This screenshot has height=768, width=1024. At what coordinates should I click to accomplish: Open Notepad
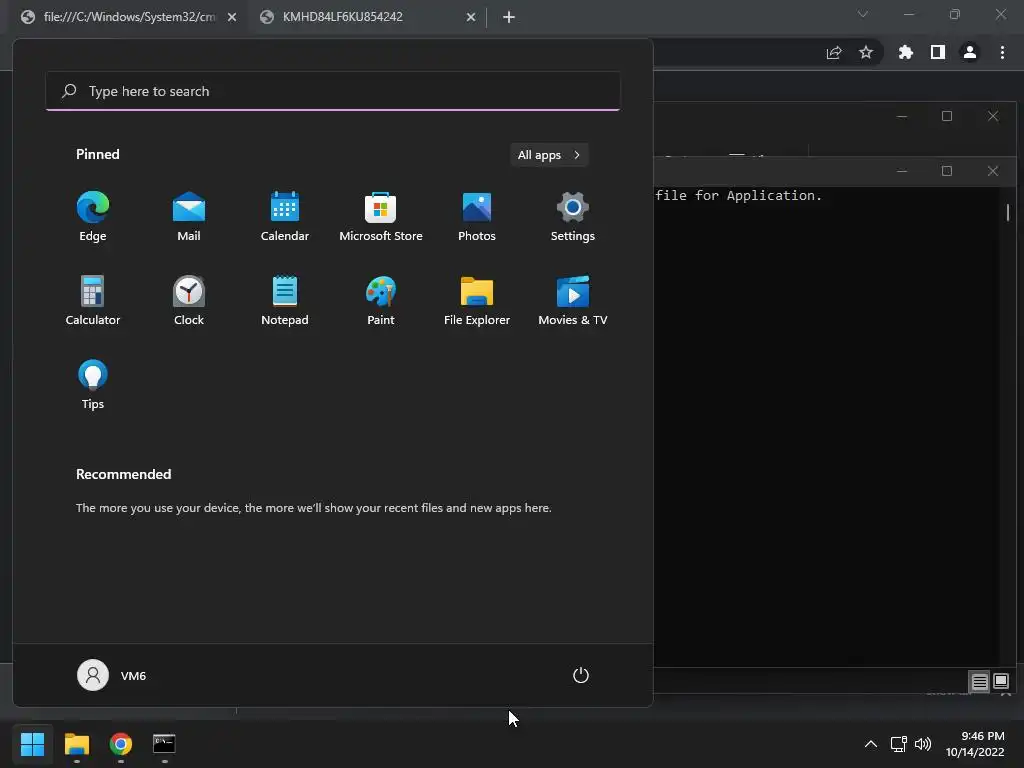[285, 300]
